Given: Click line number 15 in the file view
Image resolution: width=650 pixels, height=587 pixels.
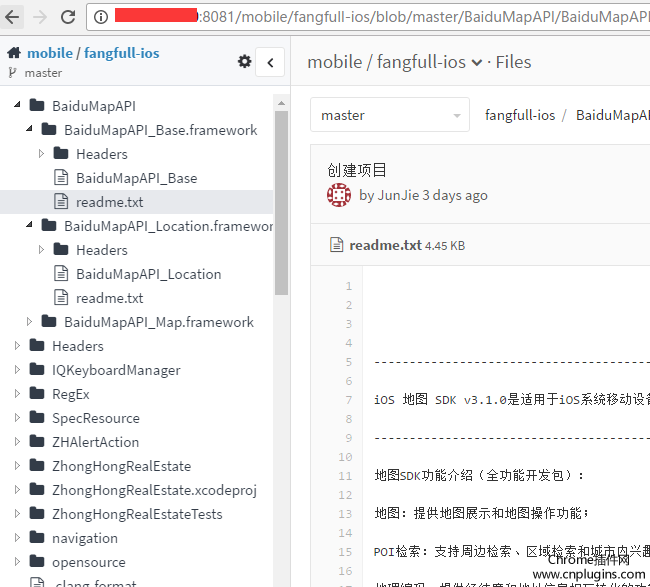Looking at the screenshot, I should (345, 552).
